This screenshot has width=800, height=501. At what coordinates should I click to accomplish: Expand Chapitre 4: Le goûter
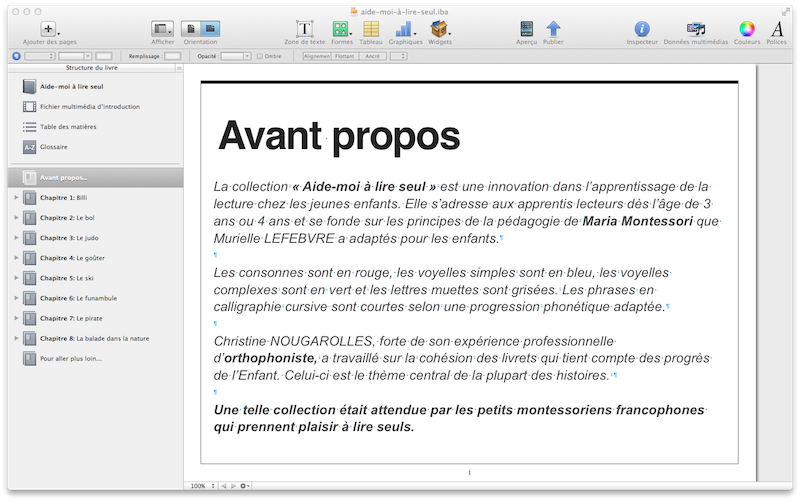[16, 258]
